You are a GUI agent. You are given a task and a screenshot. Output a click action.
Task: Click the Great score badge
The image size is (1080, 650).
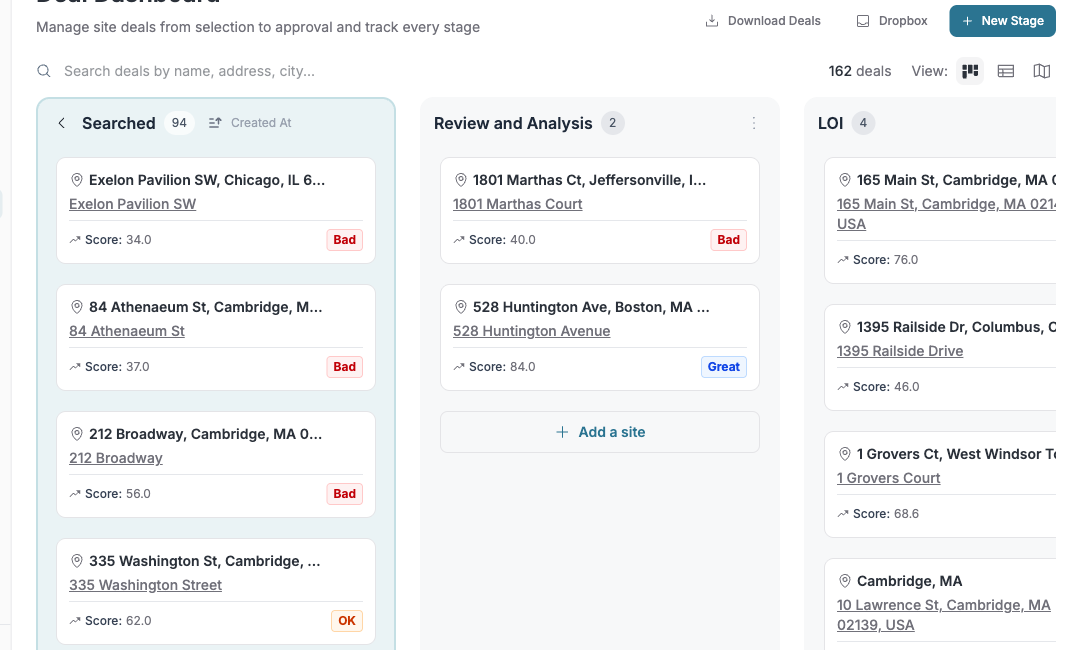coord(723,367)
